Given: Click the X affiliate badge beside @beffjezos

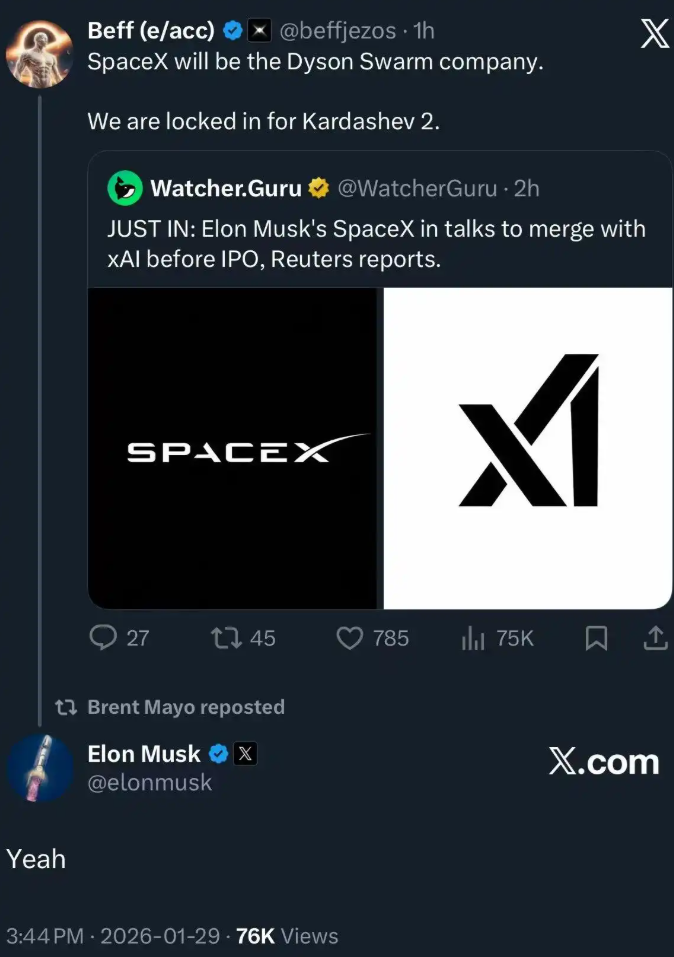Looking at the screenshot, I should (x=261, y=30).
